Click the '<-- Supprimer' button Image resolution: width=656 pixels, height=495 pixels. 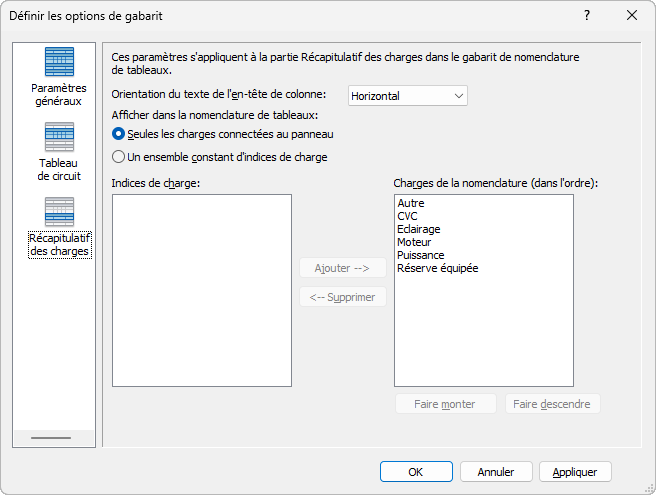[343, 297]
